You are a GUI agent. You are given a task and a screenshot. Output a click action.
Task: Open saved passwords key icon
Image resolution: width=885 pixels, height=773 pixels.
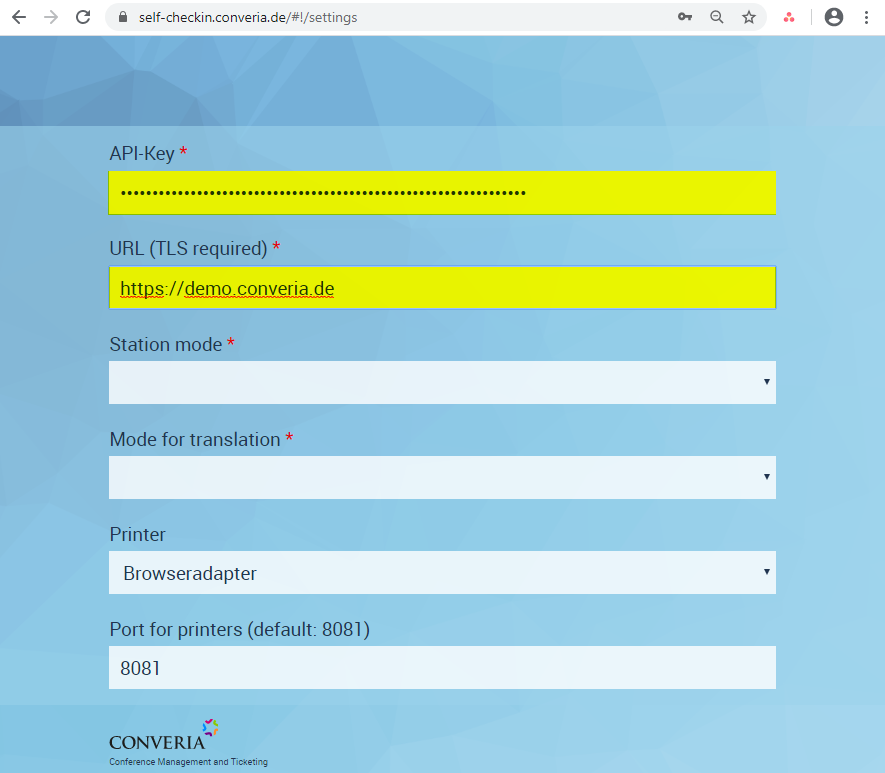coord(685,17)
